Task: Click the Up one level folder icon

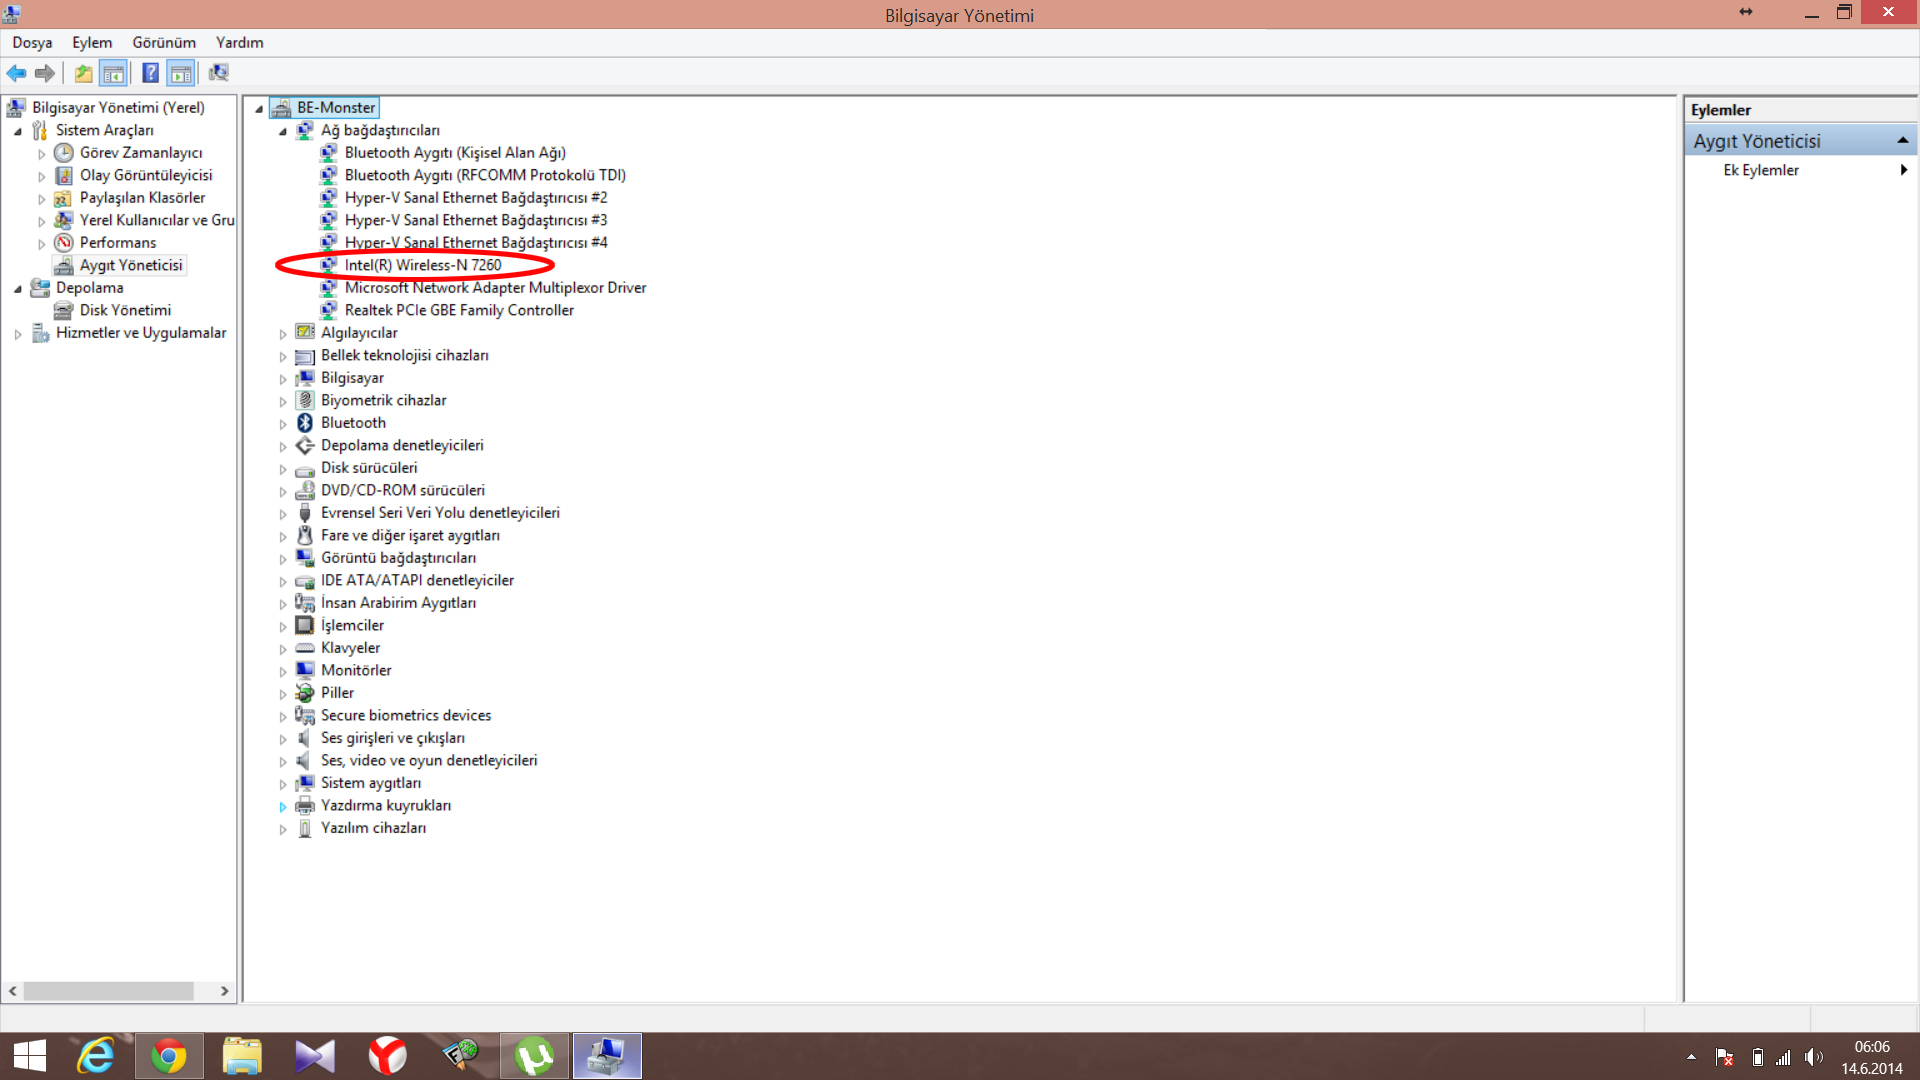Action: pyautogui.click(x=84, y=73)
